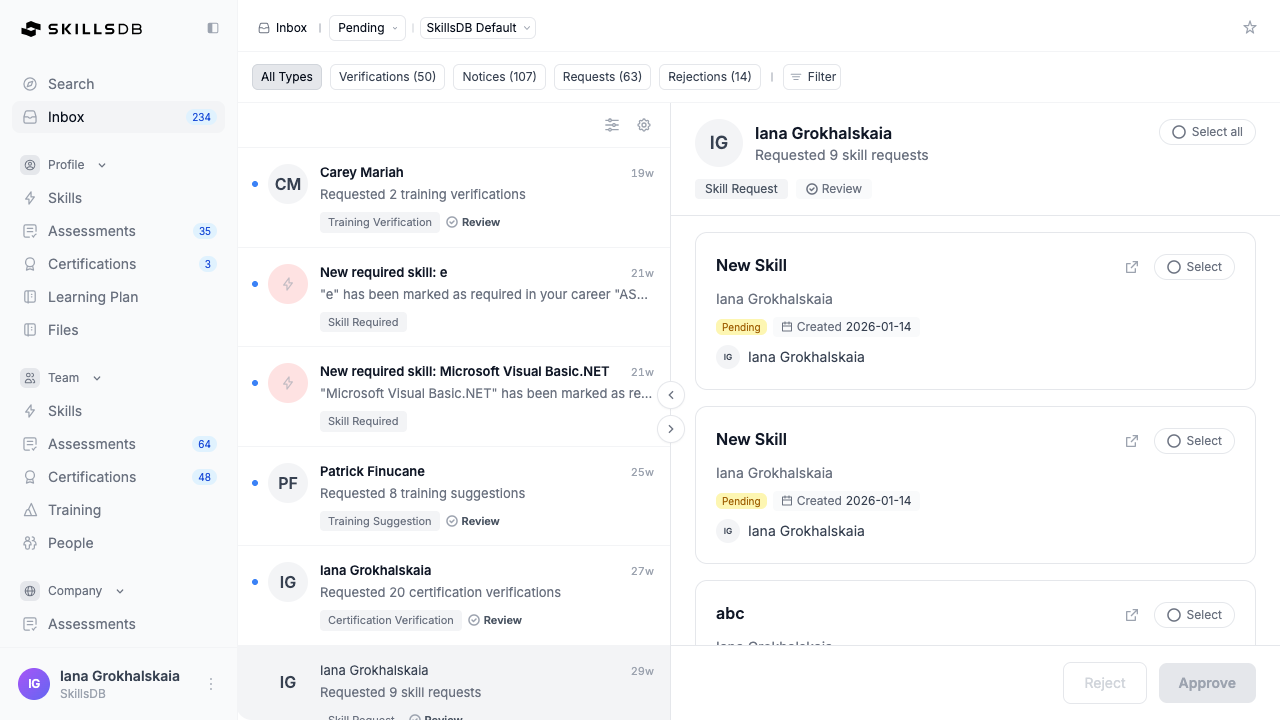
Task: Select the second New Skill request
Action: (1194, 441)
